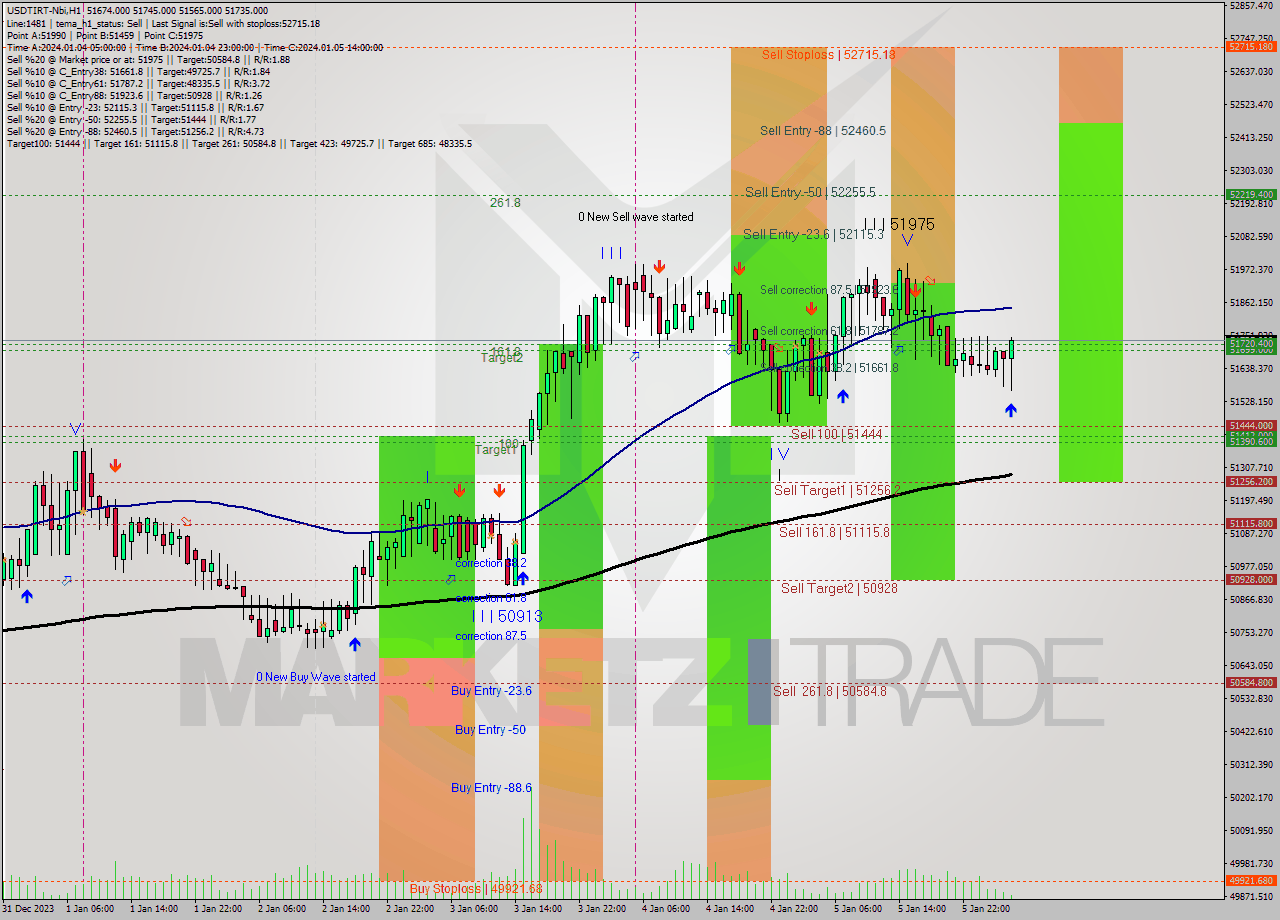Viewport: 1280px width, 920px height.
Task: Select the 'Sell 261.8 | 50584.8' label
Action: click(x=829, y=690)
